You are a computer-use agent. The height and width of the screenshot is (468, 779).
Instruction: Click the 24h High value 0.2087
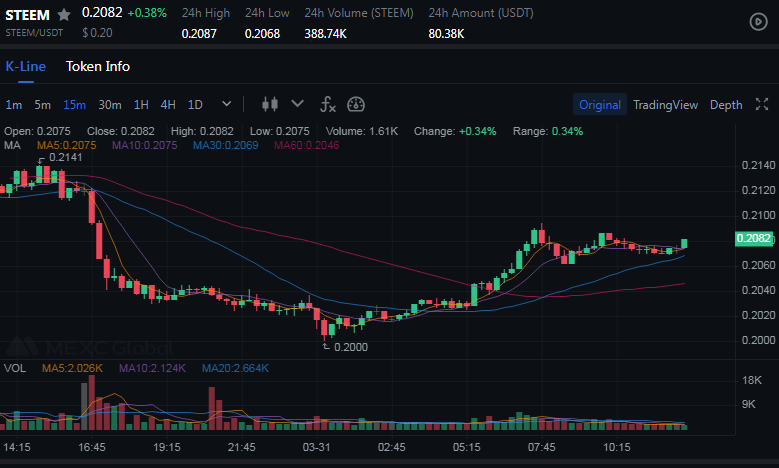click(199, 34)
